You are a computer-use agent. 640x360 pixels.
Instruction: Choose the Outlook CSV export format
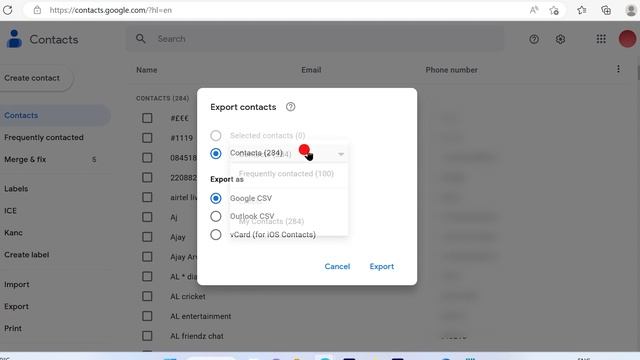[x=216, y=216]
